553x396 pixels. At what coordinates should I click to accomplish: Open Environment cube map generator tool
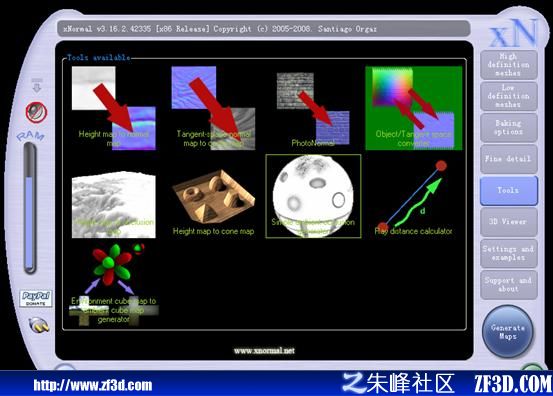click(x=114, y=284)
